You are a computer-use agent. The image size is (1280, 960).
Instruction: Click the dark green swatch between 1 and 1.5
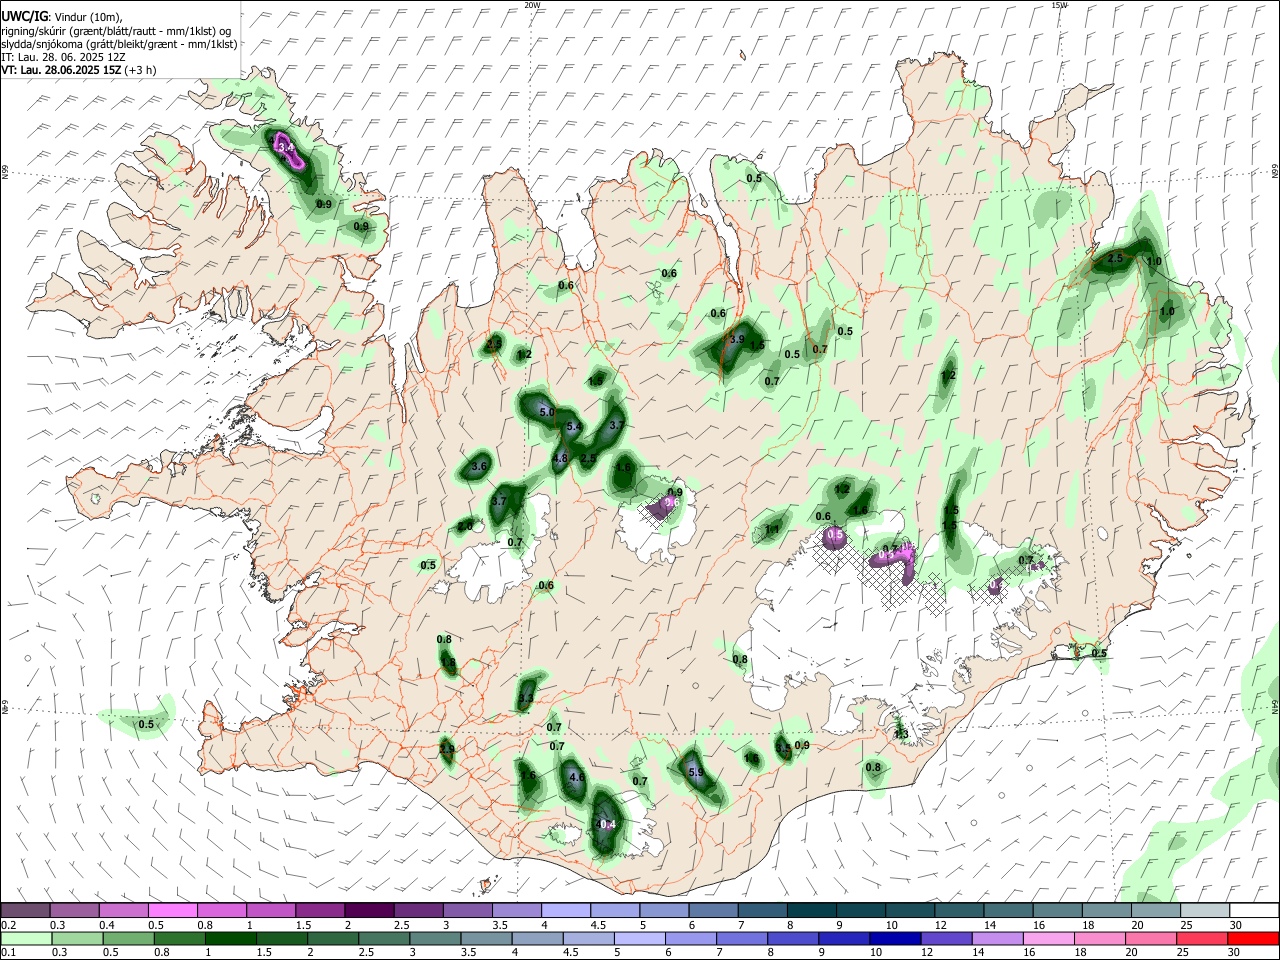230,938
